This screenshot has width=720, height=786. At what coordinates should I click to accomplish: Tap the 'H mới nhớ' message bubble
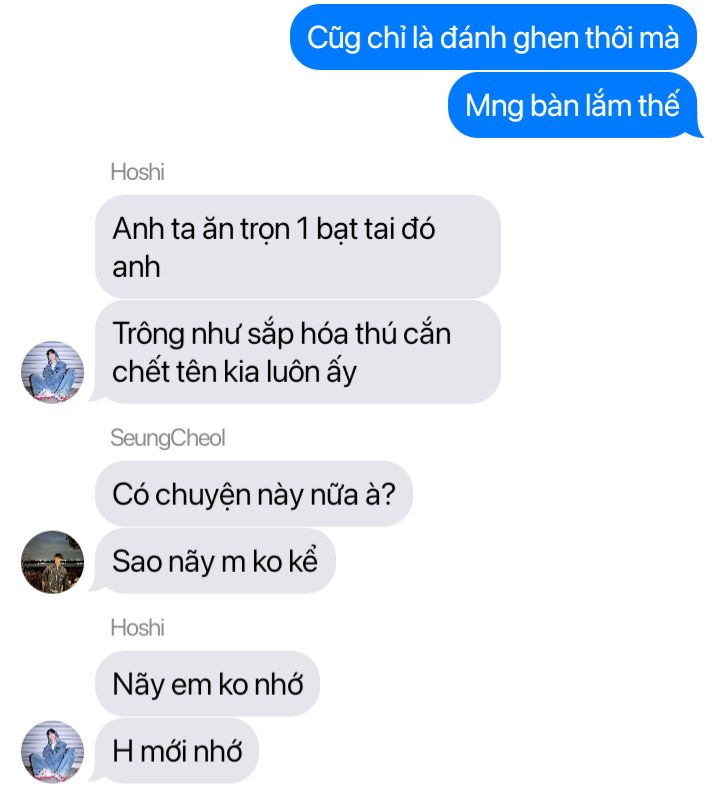point(174,750)
